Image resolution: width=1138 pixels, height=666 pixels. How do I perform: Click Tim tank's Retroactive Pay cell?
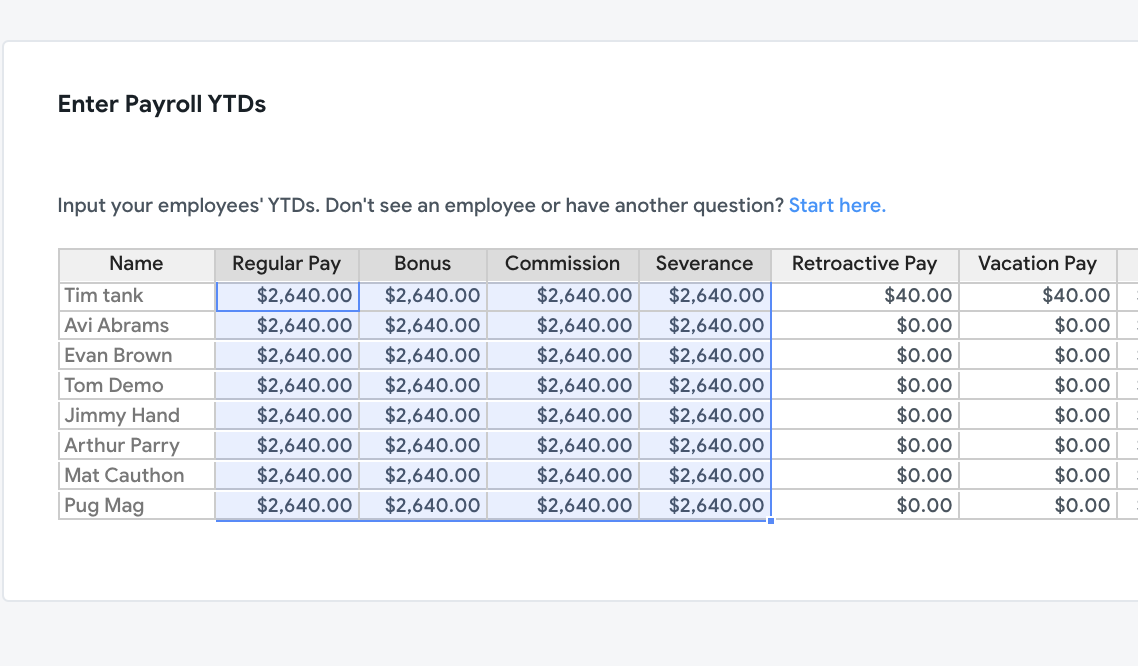(864, 296)
